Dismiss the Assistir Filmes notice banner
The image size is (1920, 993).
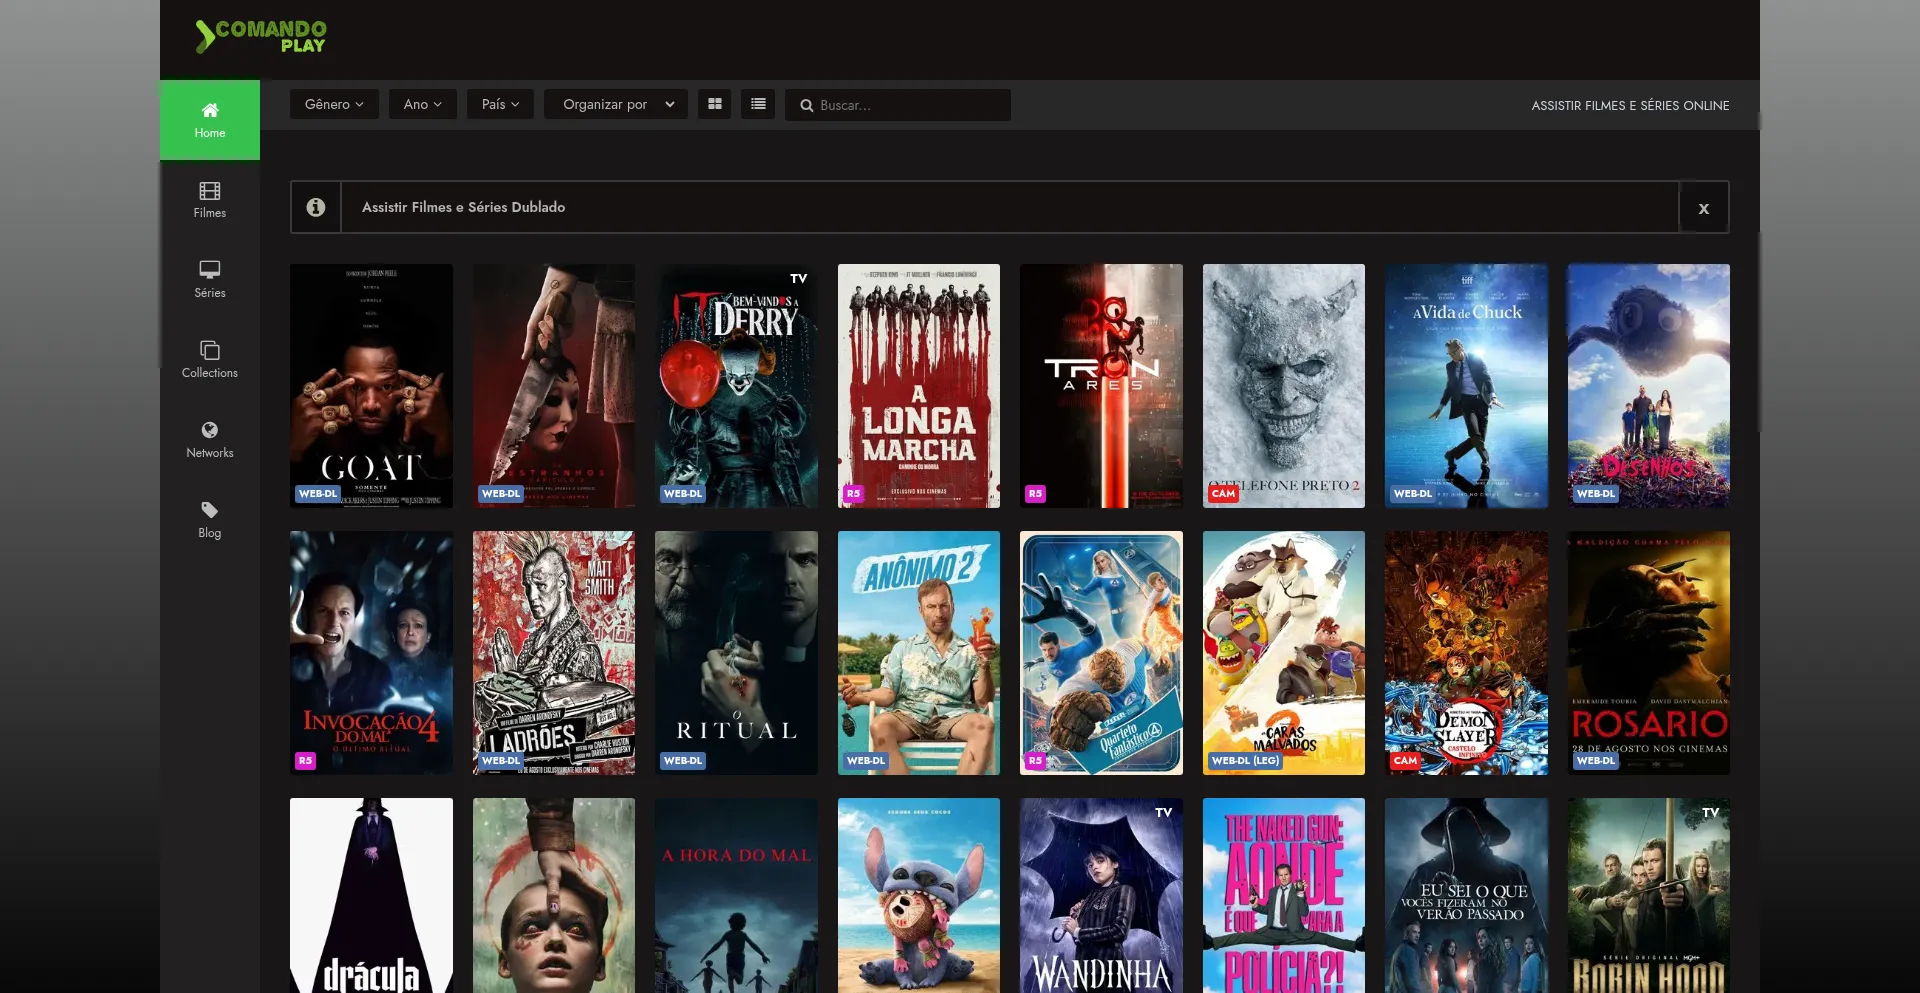click(x=1703, y=208)
